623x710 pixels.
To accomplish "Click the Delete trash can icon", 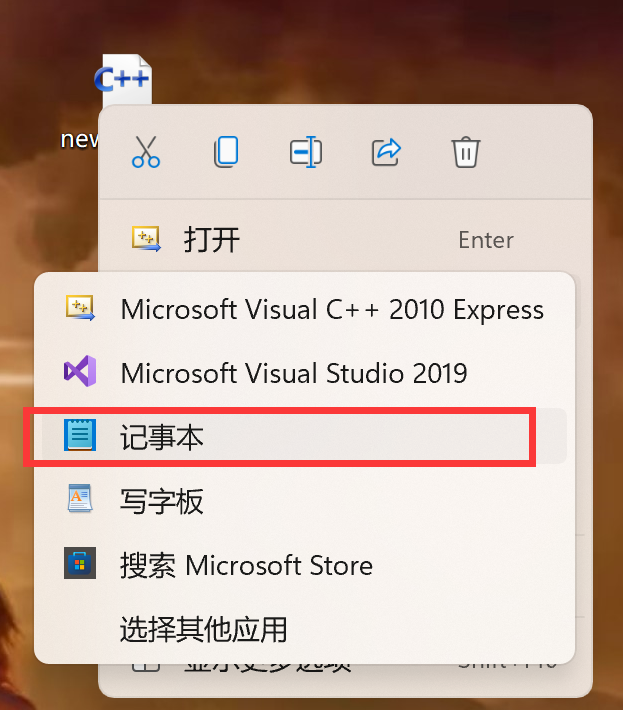I will [x=465, y=152].
